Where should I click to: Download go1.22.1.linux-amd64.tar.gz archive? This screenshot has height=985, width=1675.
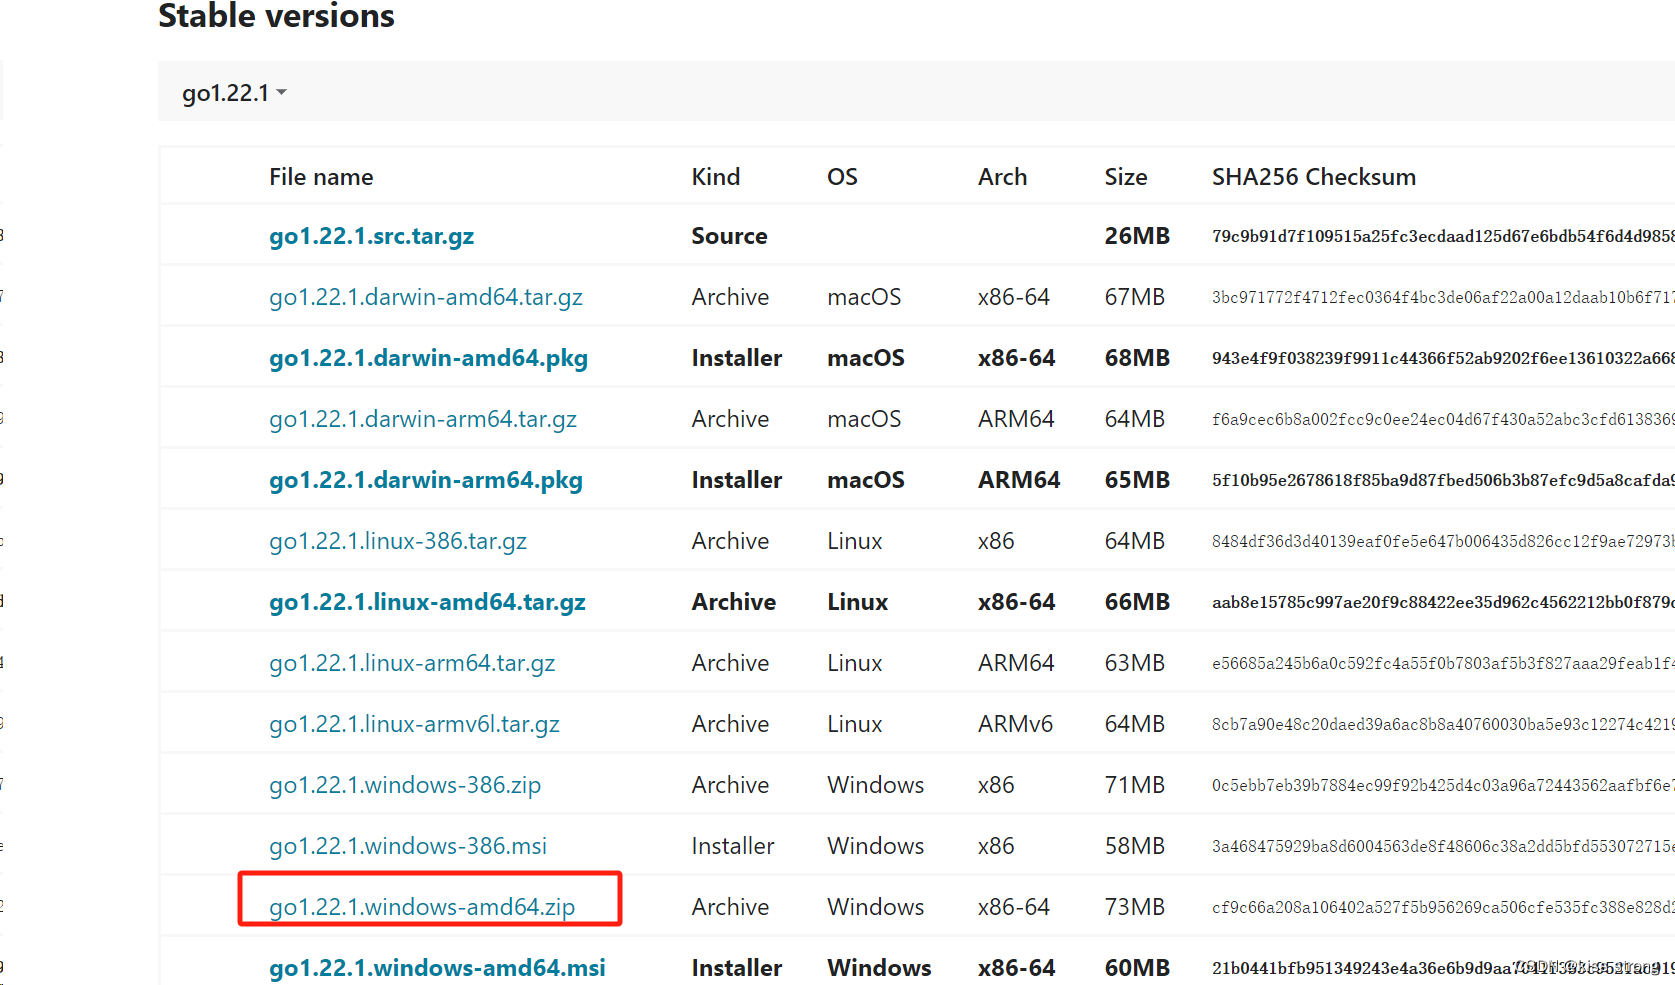tap(427, 602)
